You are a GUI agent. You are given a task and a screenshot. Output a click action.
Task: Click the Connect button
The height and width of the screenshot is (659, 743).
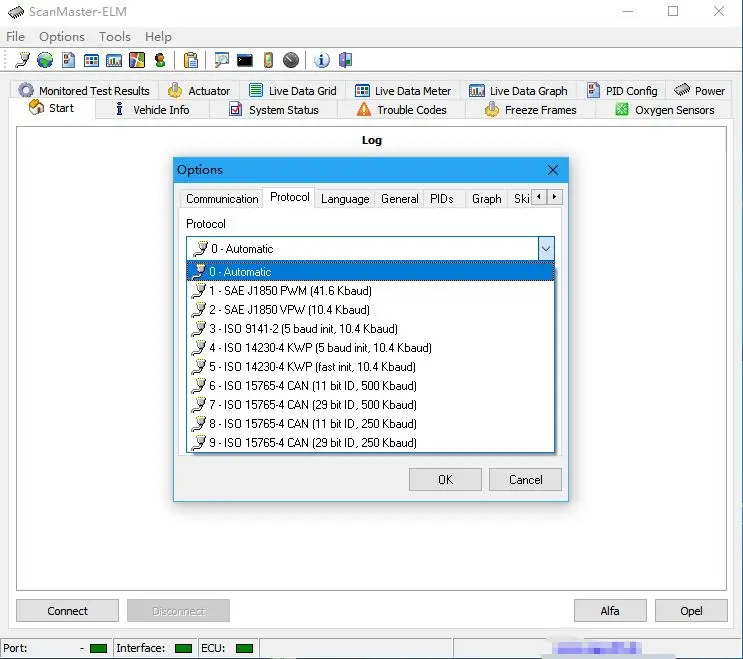tap(67, 611)
